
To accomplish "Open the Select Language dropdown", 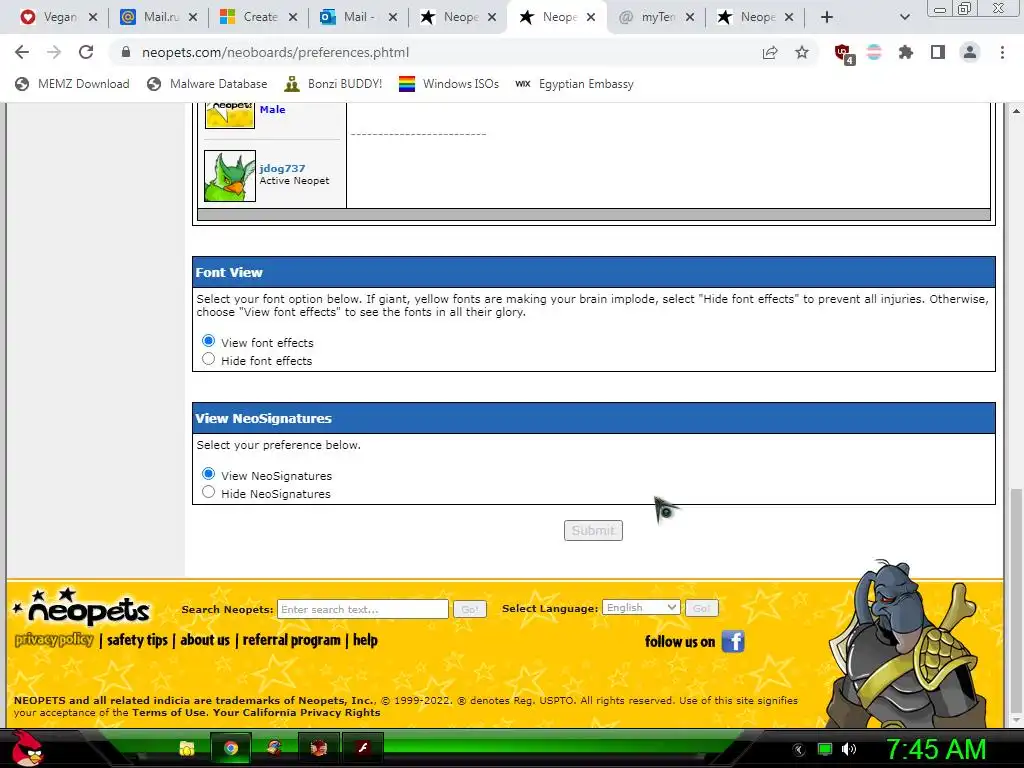I will pyautogui.click(x=641, y=607).
